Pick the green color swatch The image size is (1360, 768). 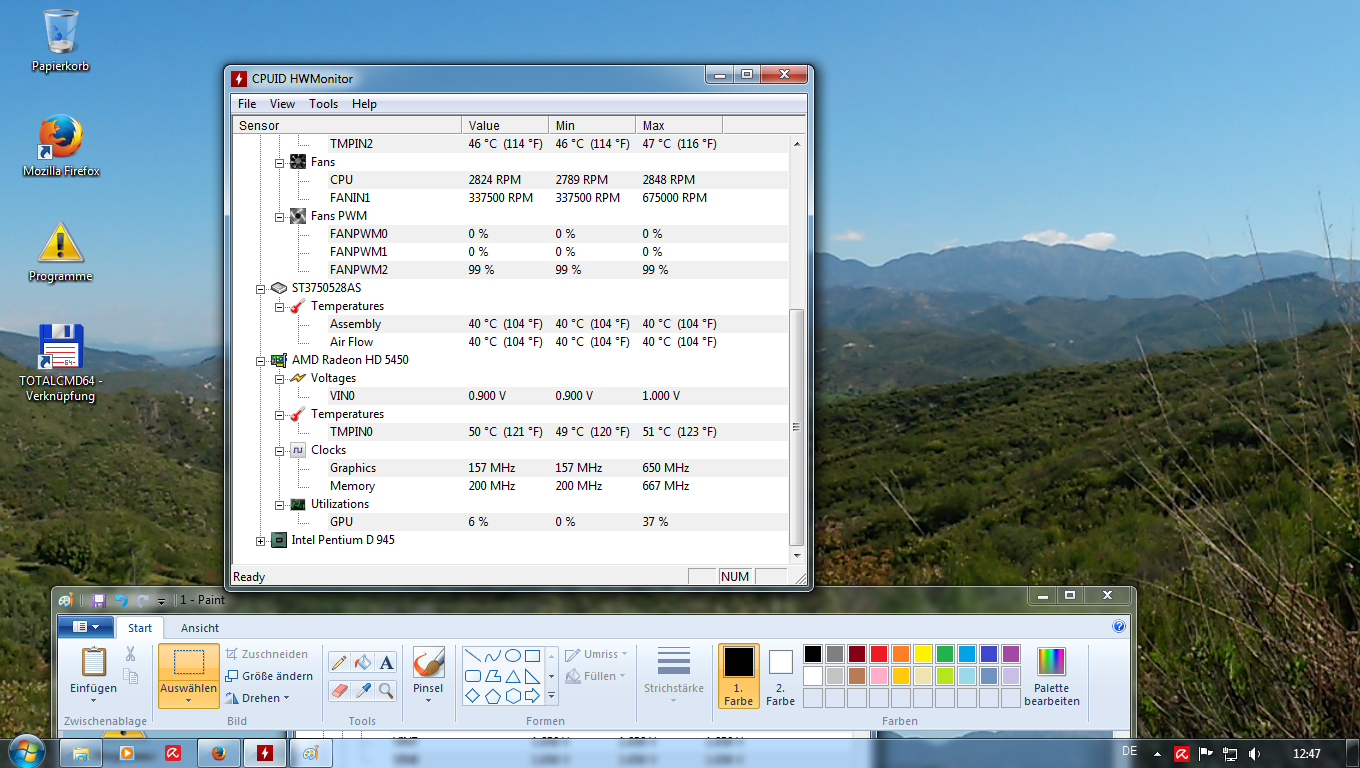(945, 654)
